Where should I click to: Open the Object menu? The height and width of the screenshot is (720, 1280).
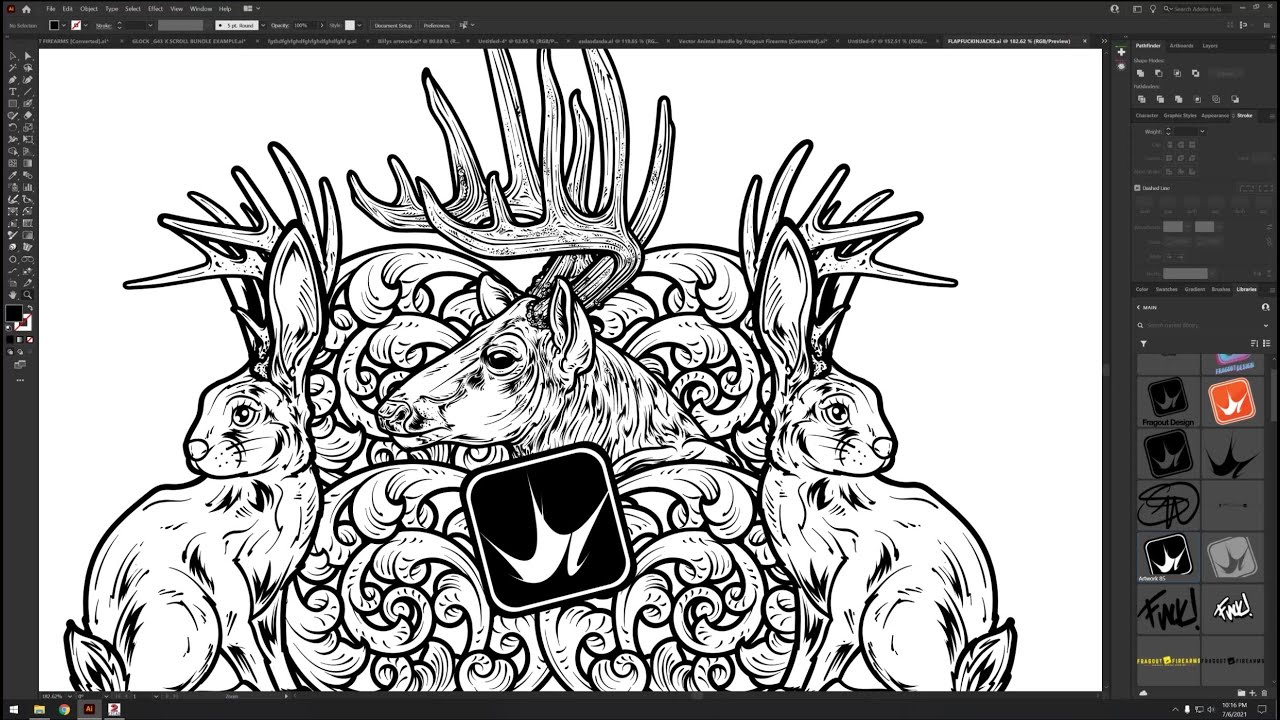[89, 9]
